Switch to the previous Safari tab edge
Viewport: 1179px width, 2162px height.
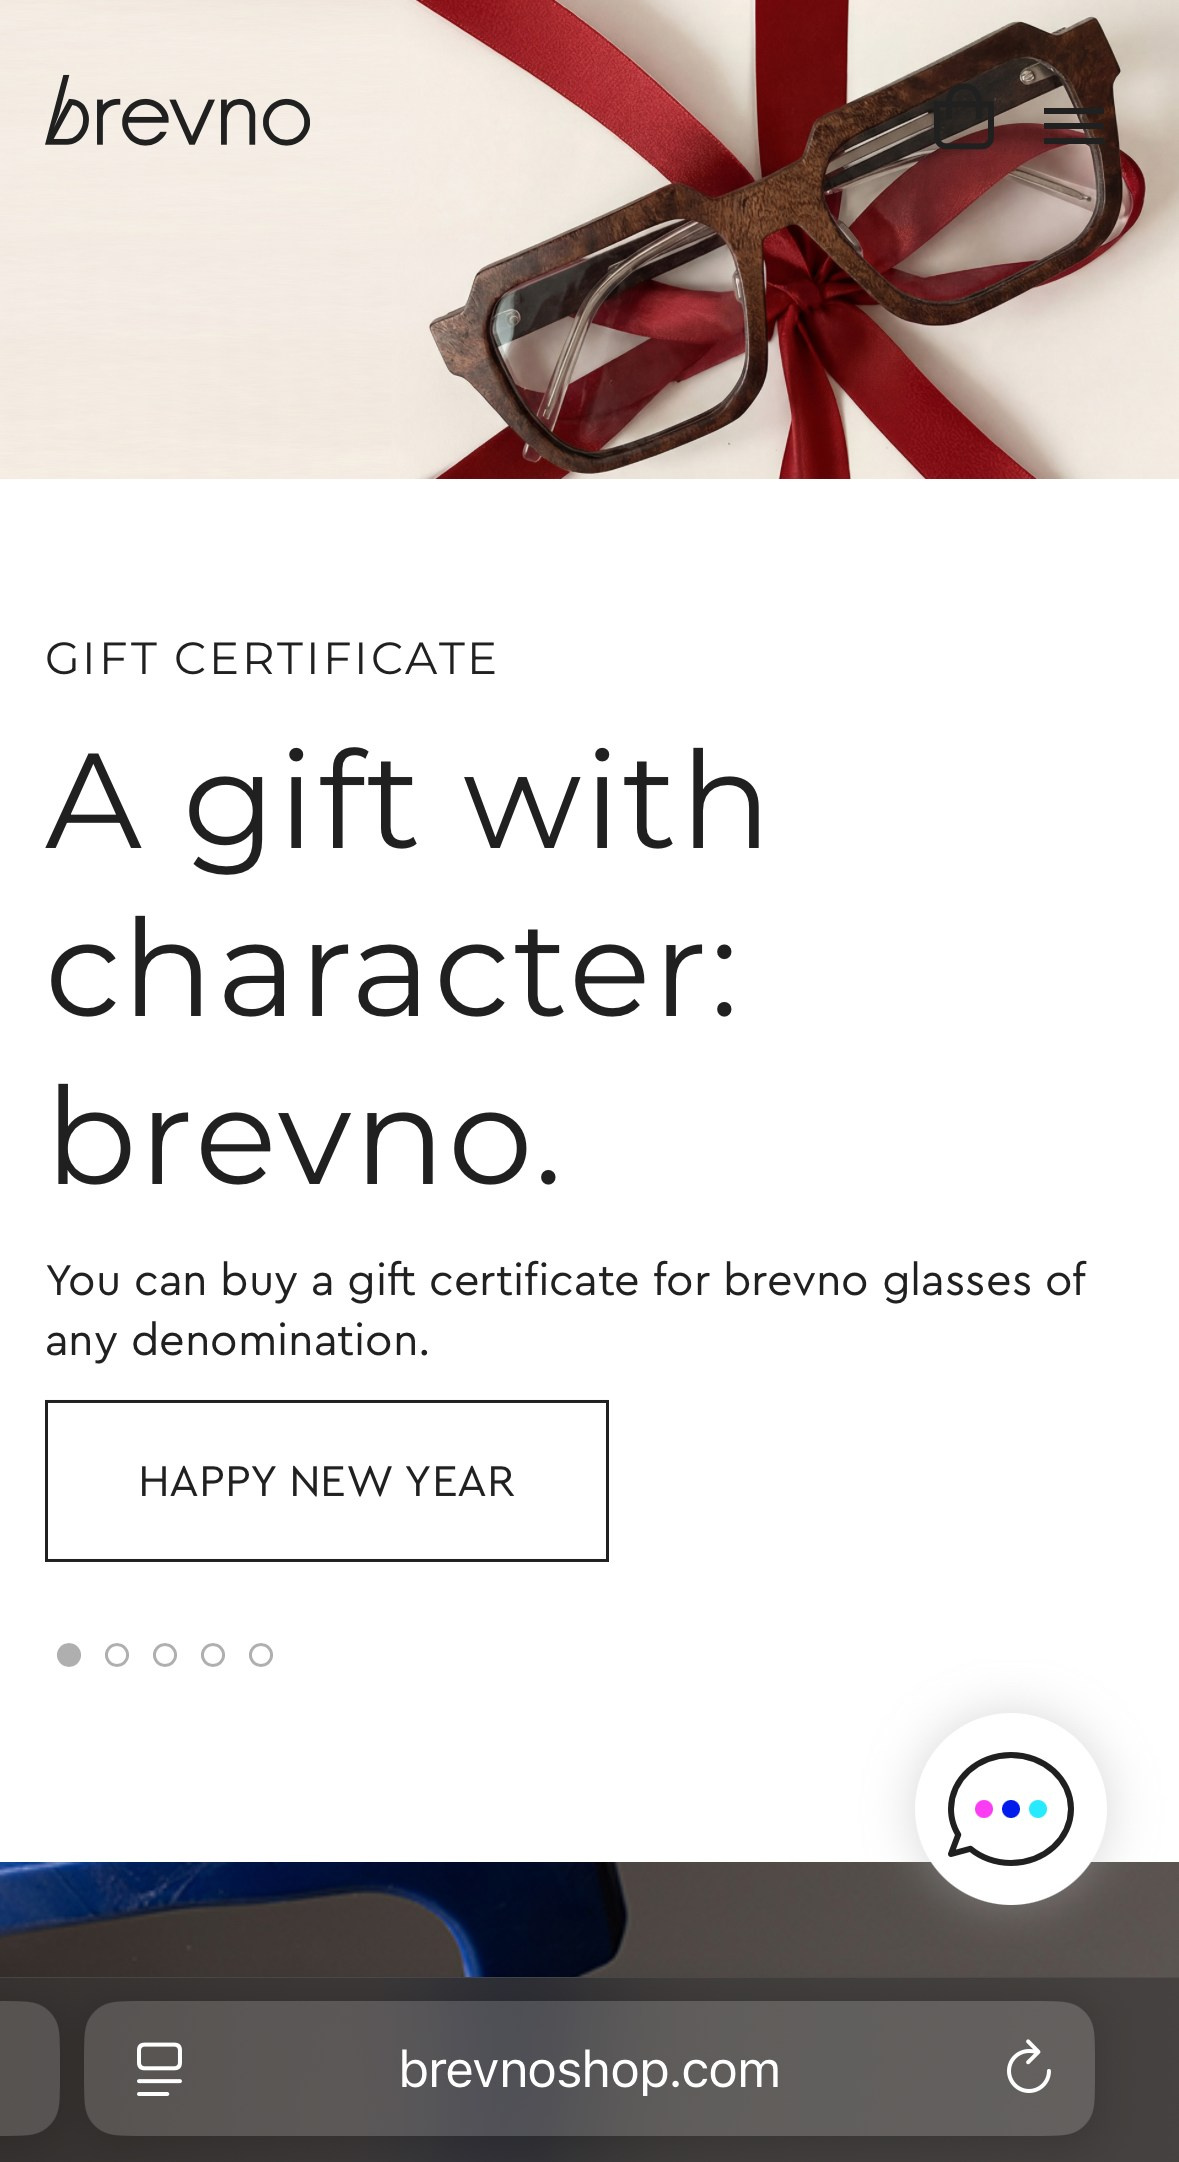pyautogui.click(x=28, y=2069)
